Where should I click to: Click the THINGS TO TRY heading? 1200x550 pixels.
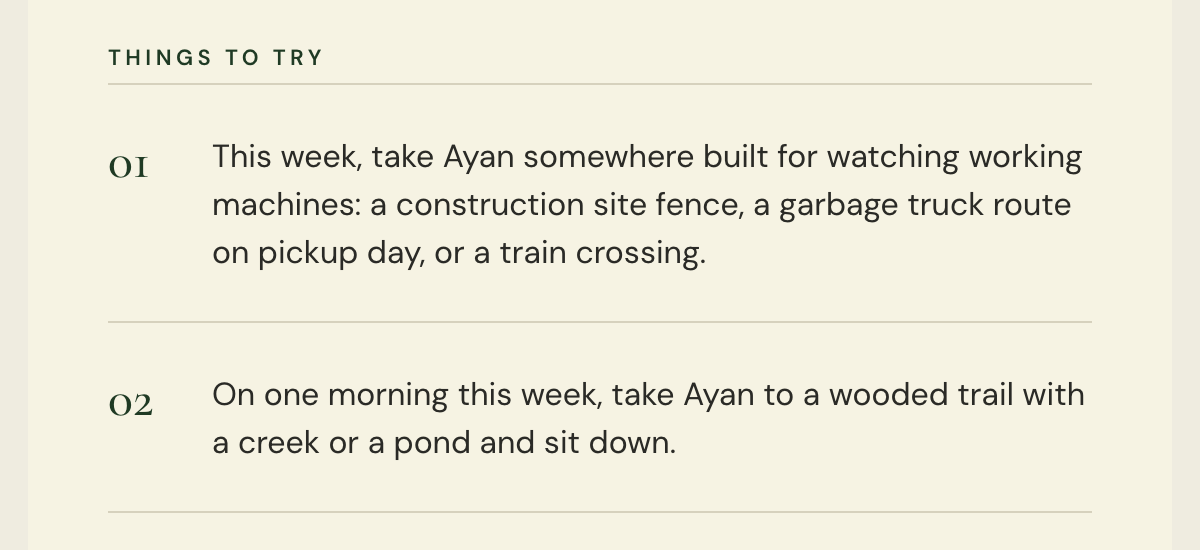tap(216, 58)
